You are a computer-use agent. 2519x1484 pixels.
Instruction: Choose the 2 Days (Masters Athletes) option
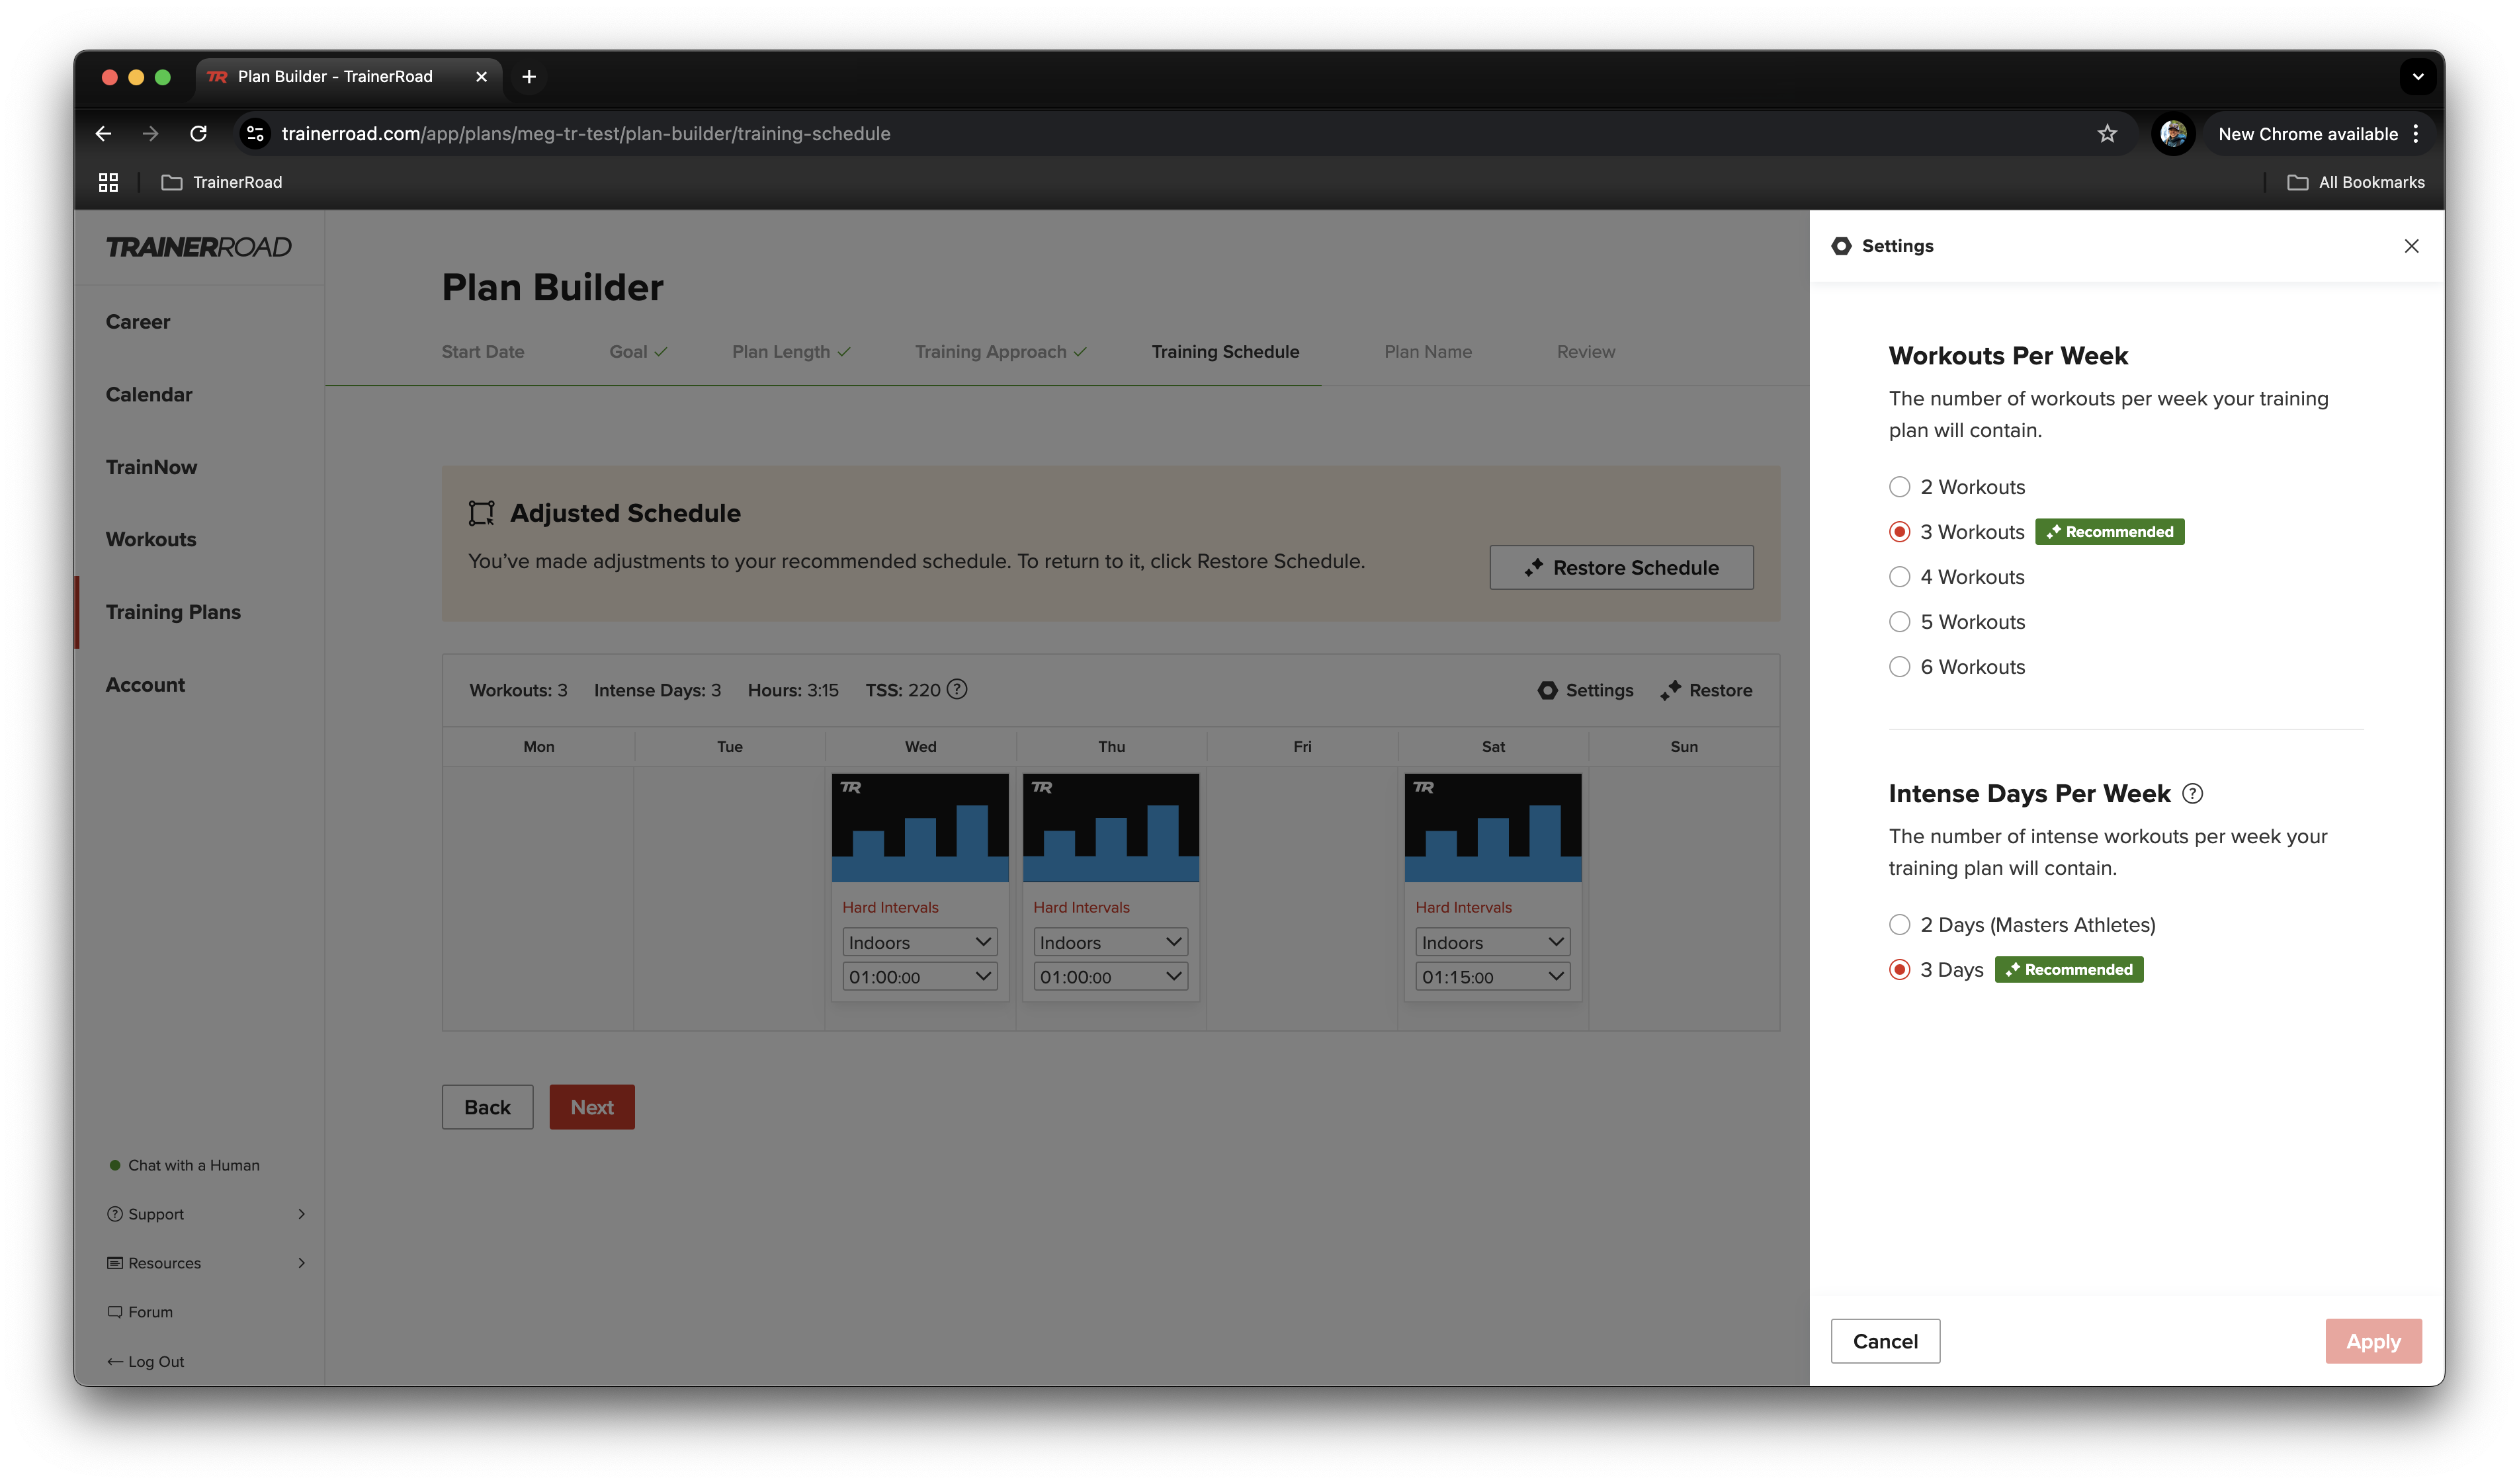click(1899, 925)
